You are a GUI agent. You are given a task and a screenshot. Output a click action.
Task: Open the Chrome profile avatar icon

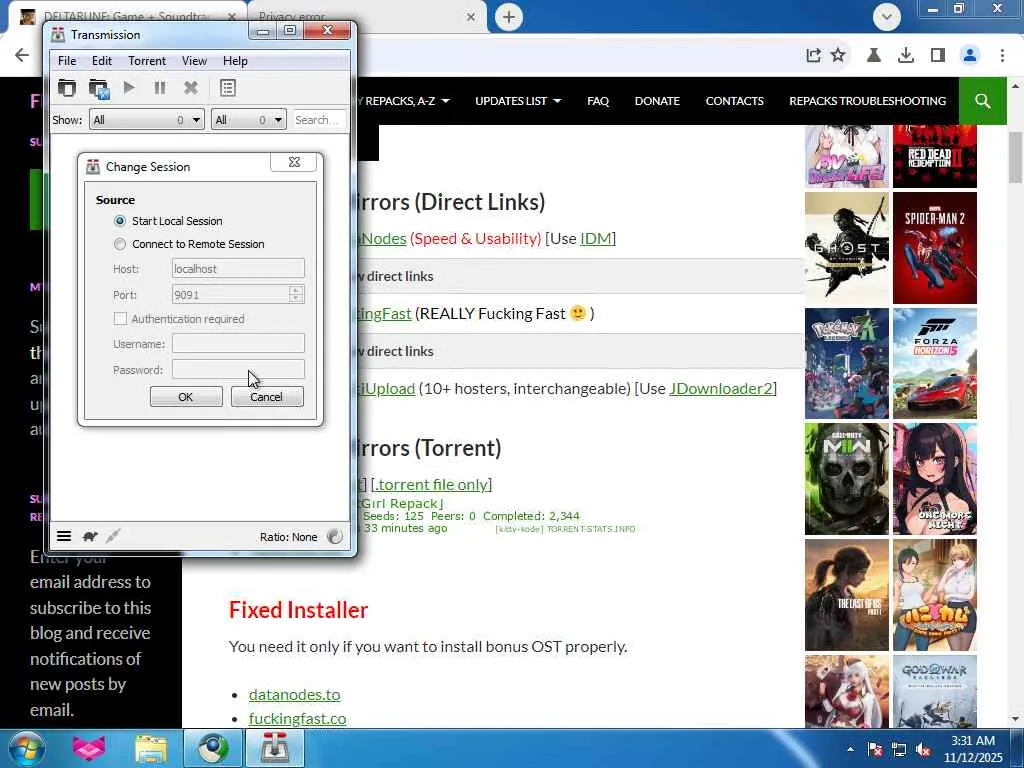point(970,56)
